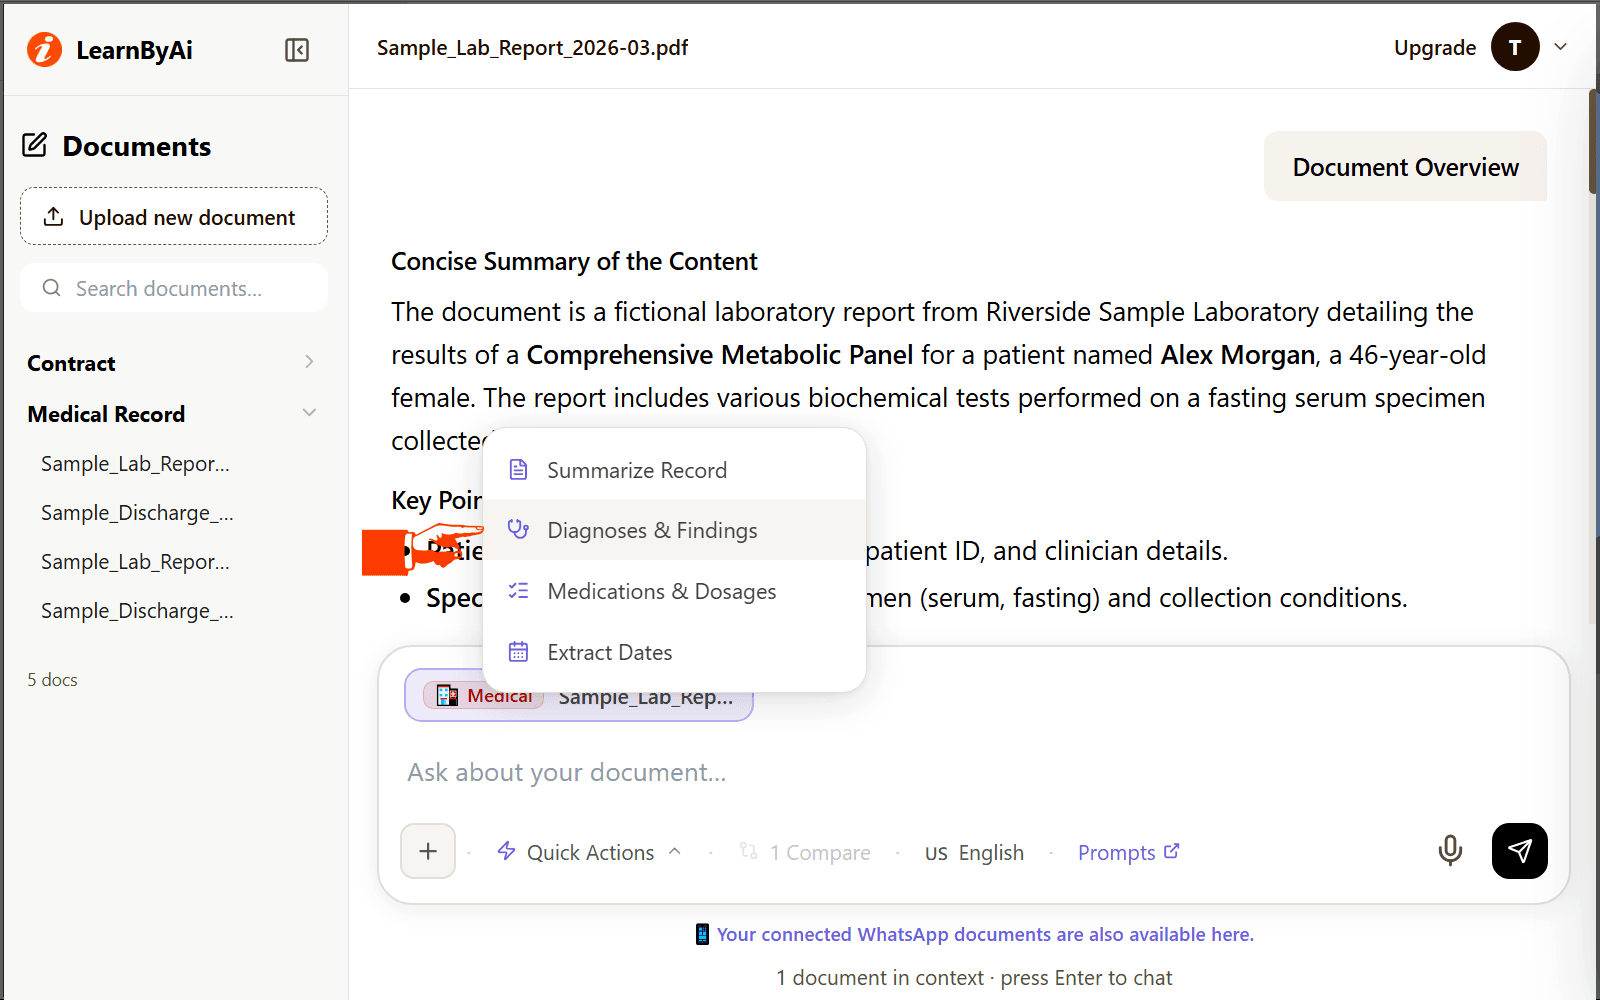The image size is (1600, 1000).
Task: Click the plus attach button
Action: click(x=428, y=851)
